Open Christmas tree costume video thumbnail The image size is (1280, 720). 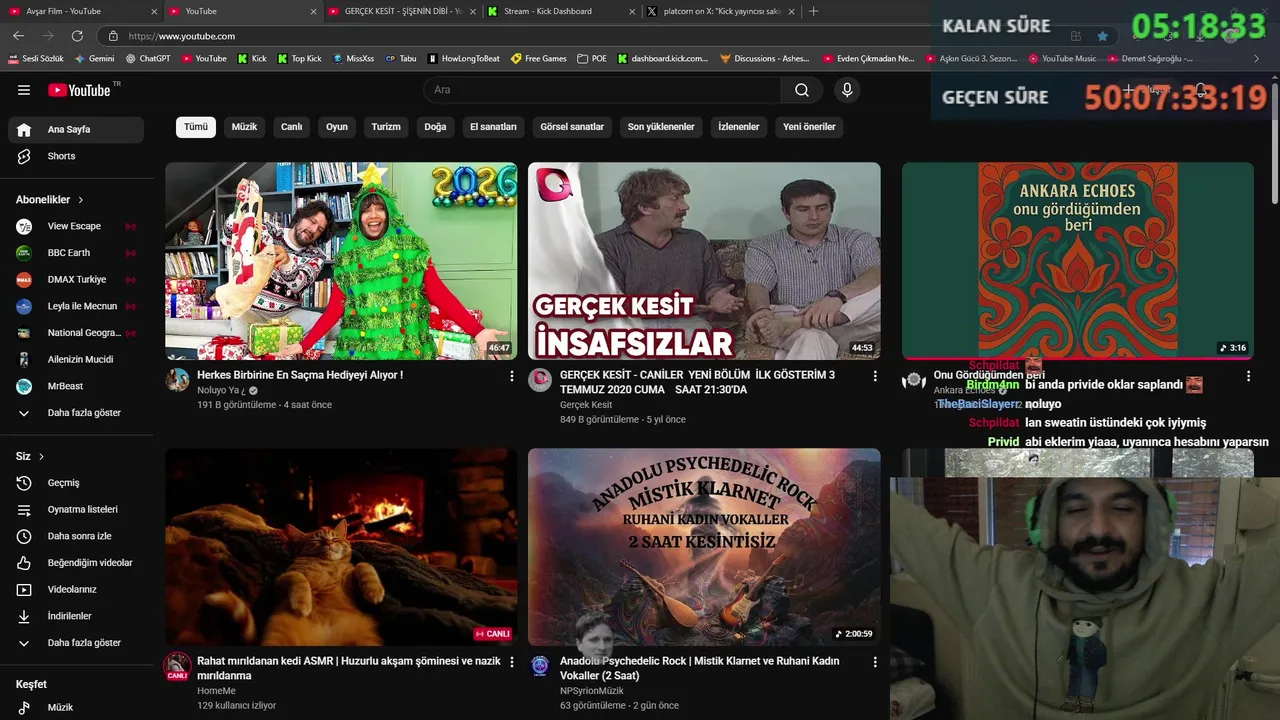tap(341, 261)
